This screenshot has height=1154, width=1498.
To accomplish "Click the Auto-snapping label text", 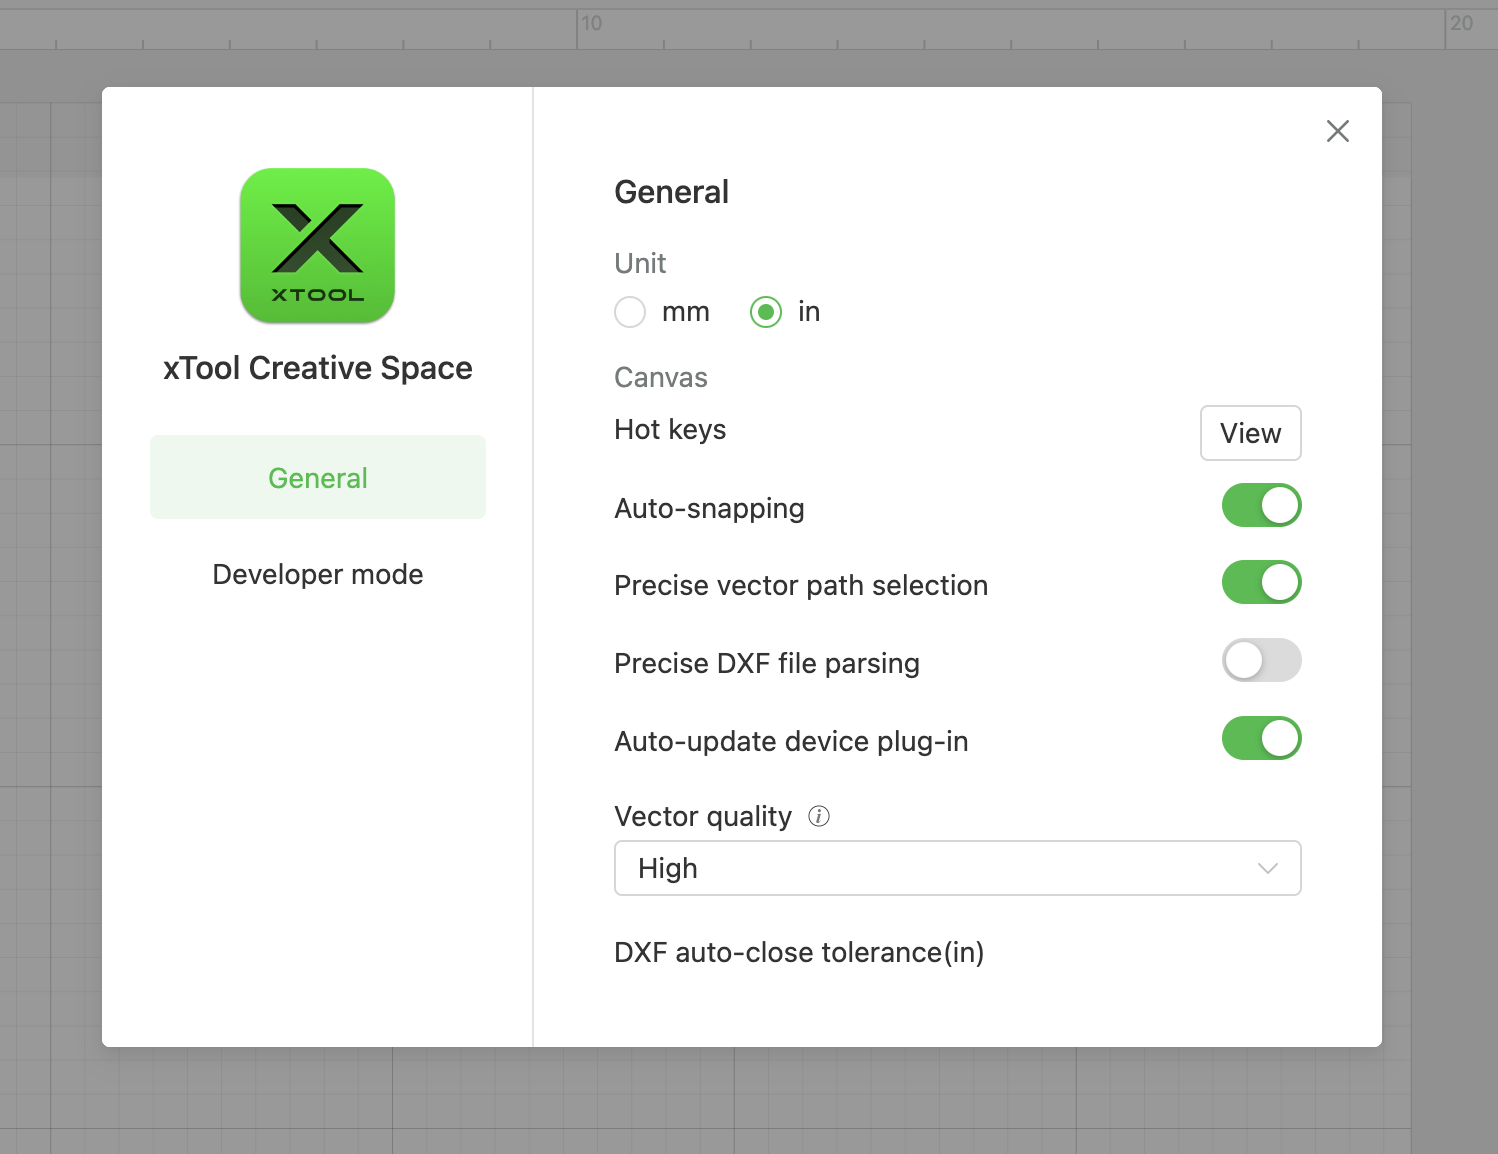I will pyautogui.click(x=709, y=508).
